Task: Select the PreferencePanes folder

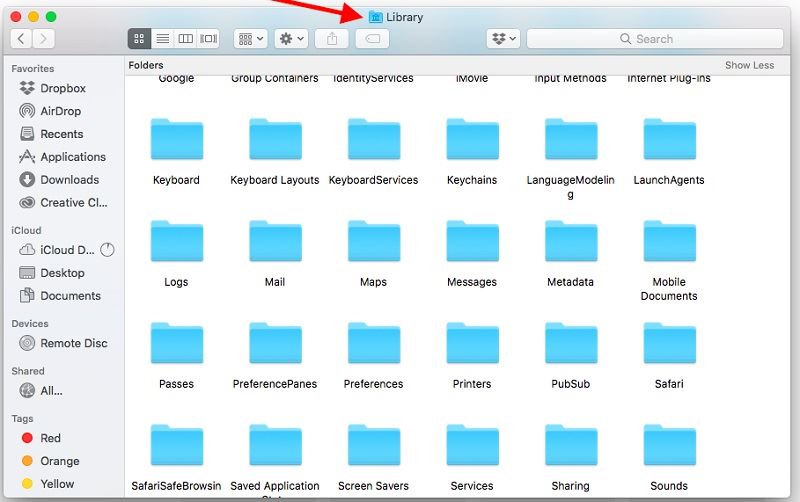Action: (275, 343)
